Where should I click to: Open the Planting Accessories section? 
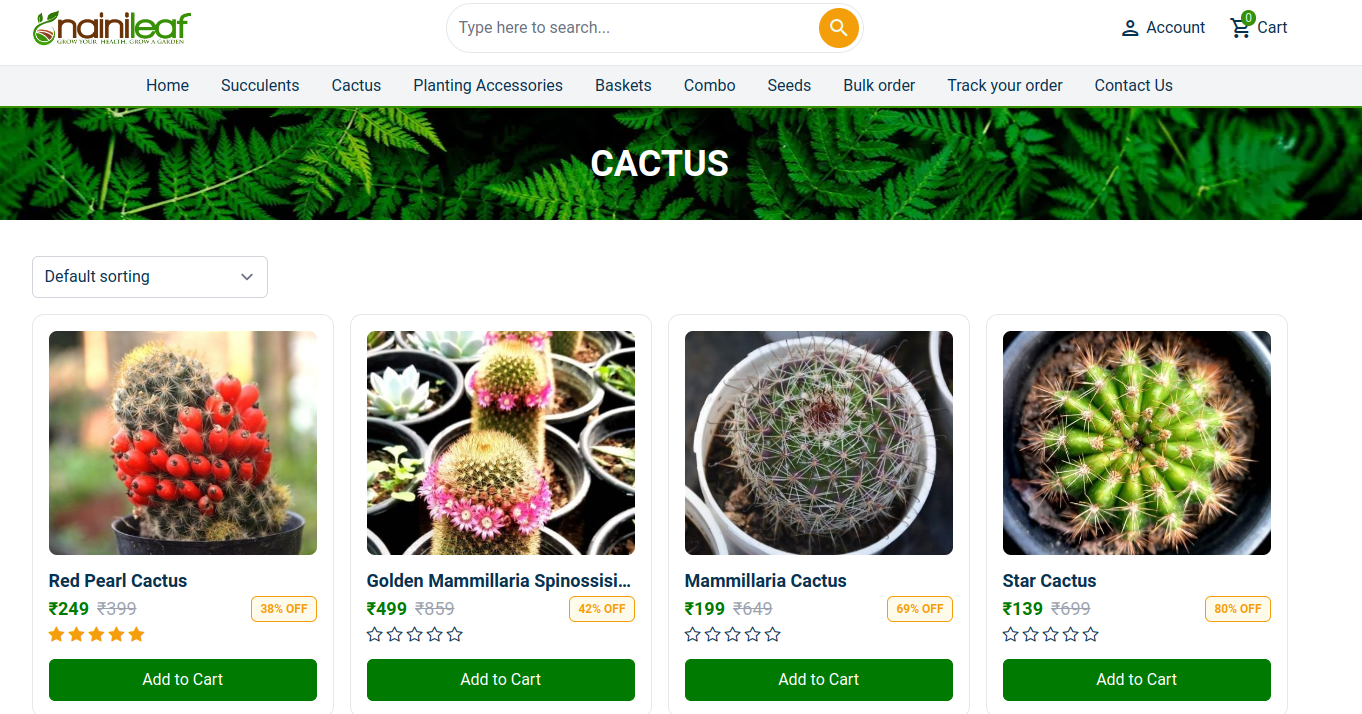[x=487, y=85]
